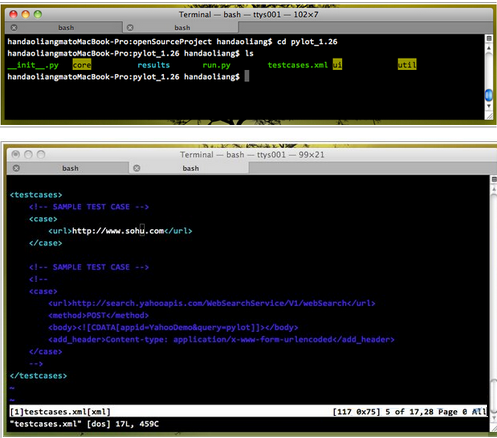Close the second bash tab in top terminal
This screenshot has height=438, width=497.
coord(130,28)
